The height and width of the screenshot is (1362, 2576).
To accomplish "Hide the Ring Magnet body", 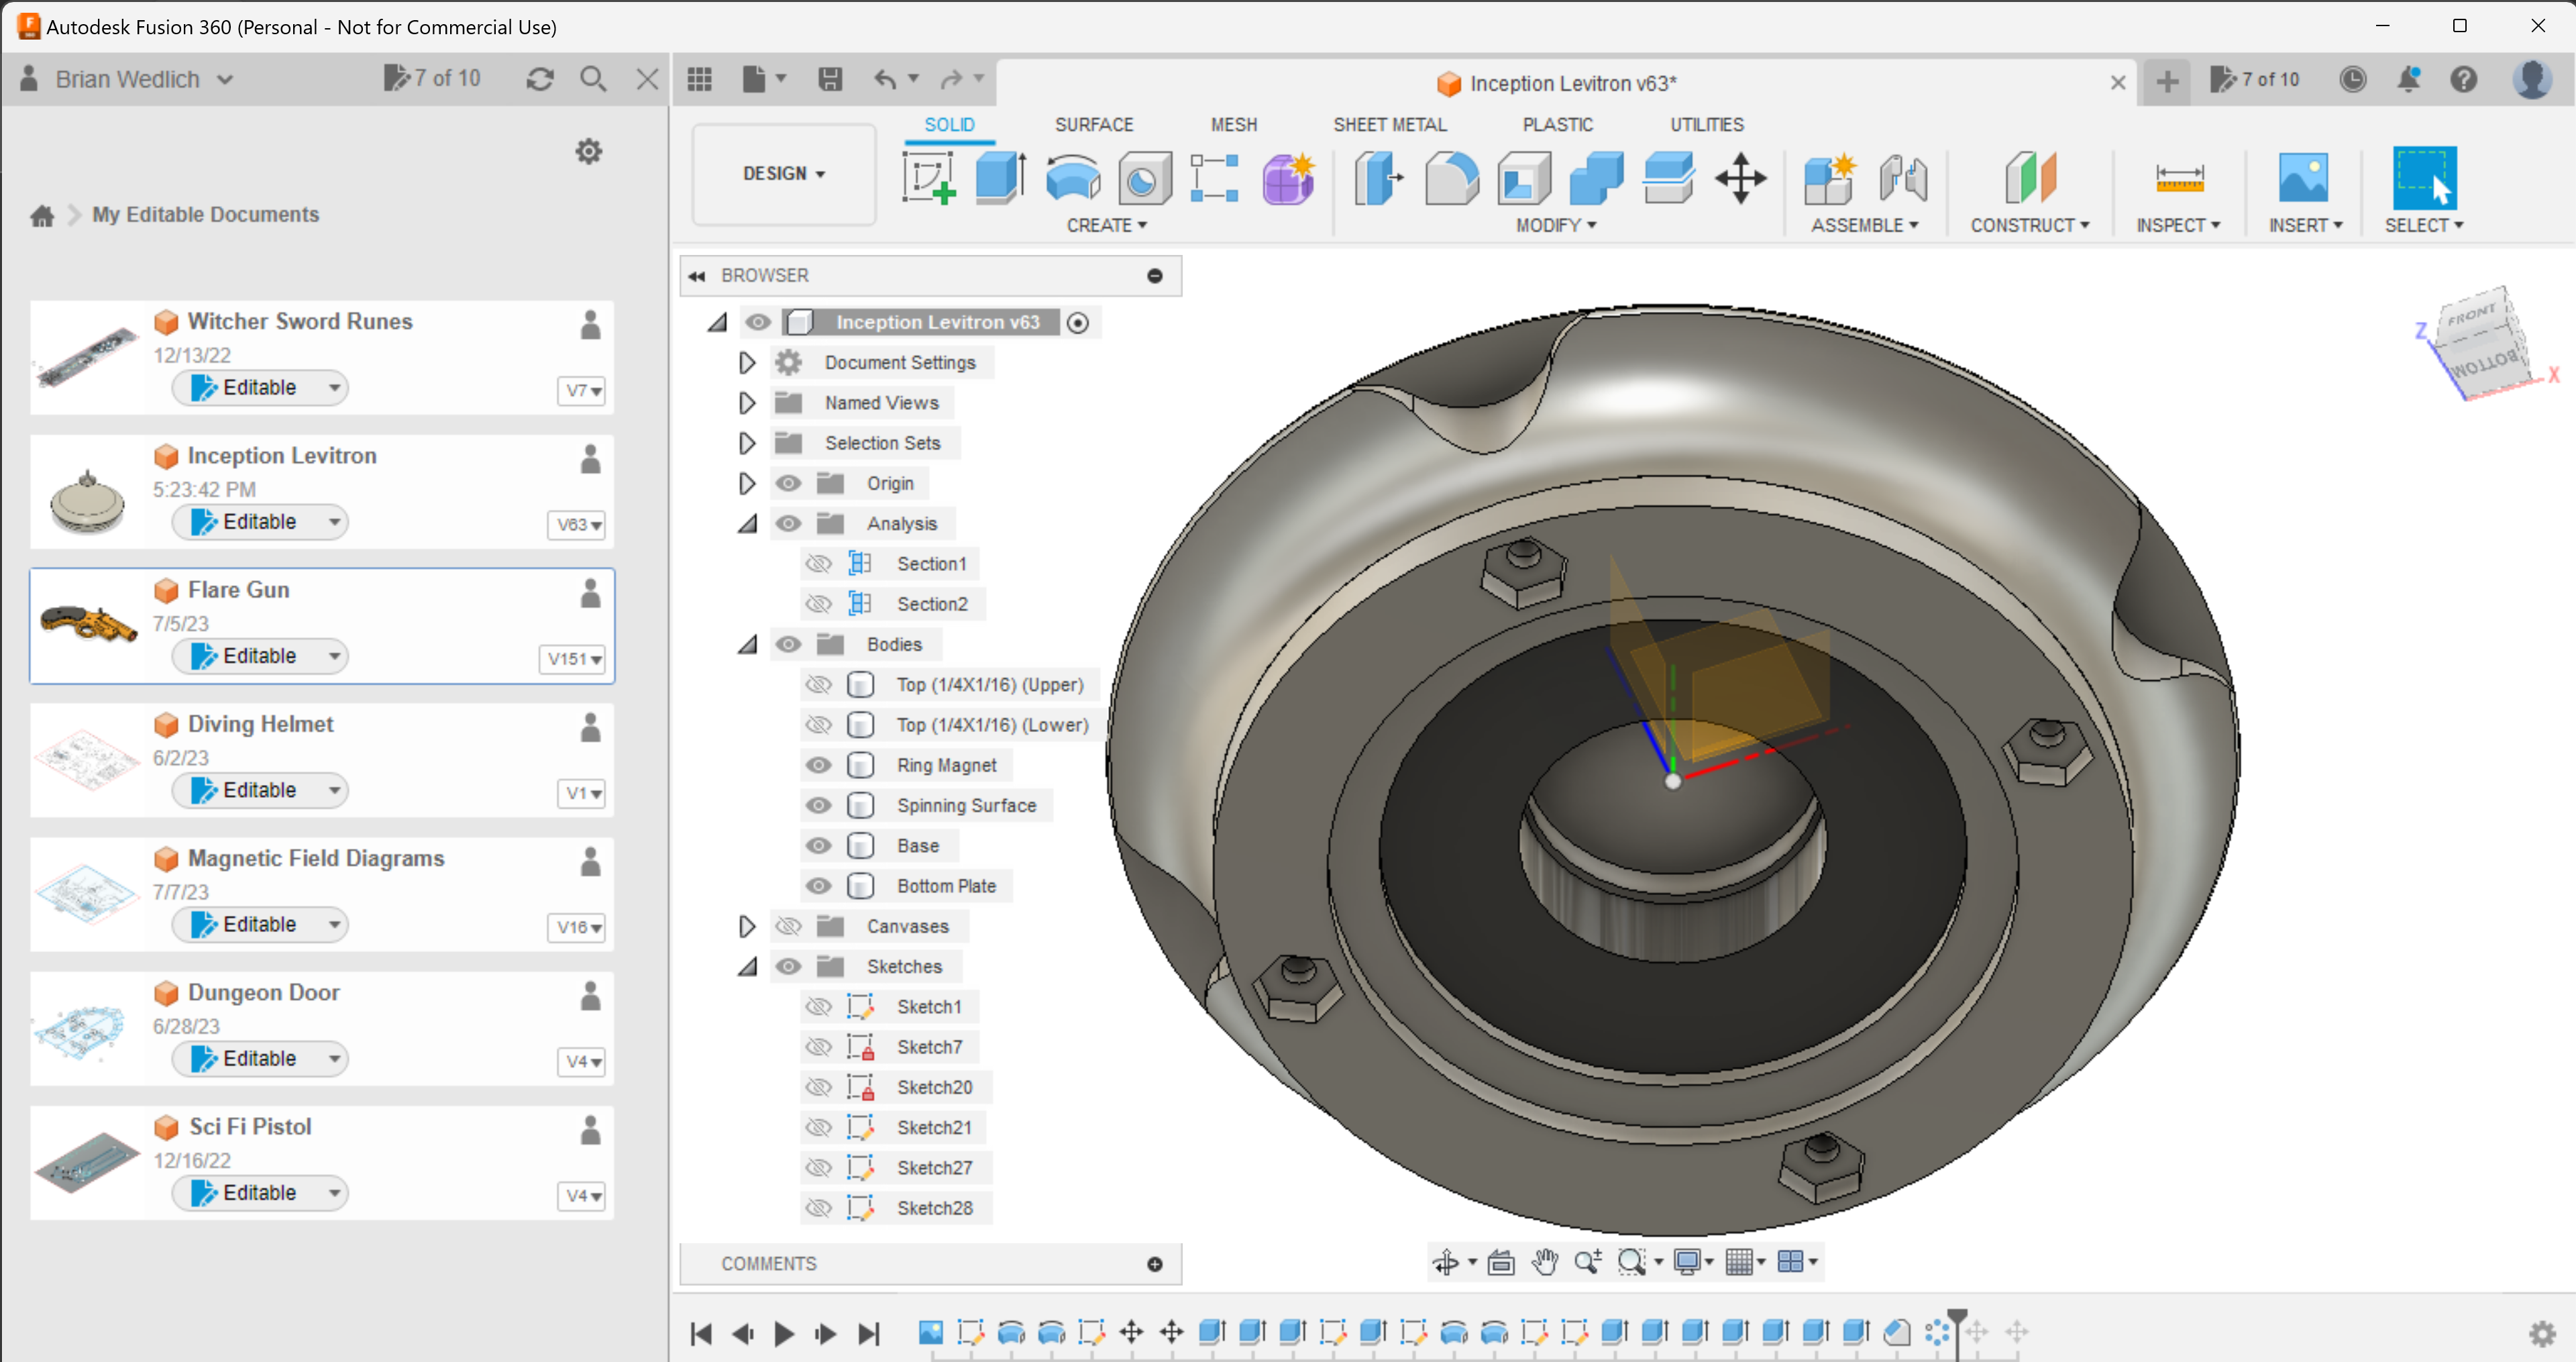I will [x=819, y=765].
